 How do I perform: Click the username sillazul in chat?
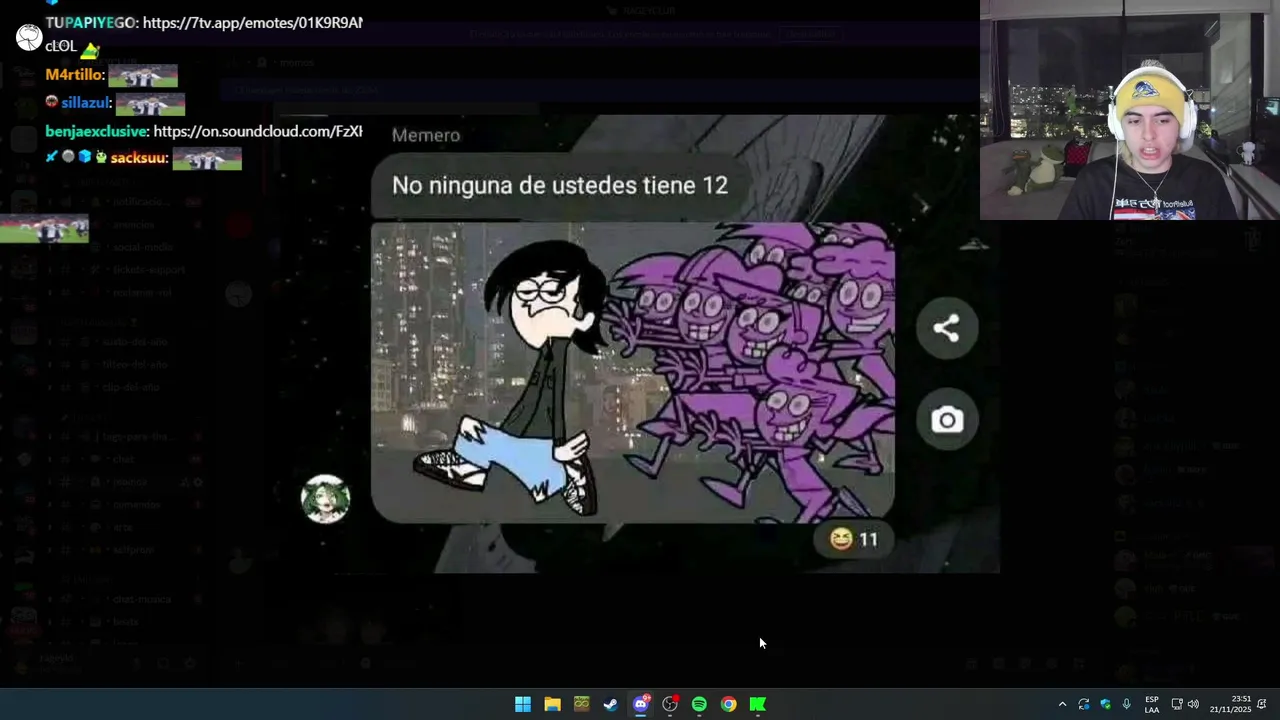(x=86, y=103)
